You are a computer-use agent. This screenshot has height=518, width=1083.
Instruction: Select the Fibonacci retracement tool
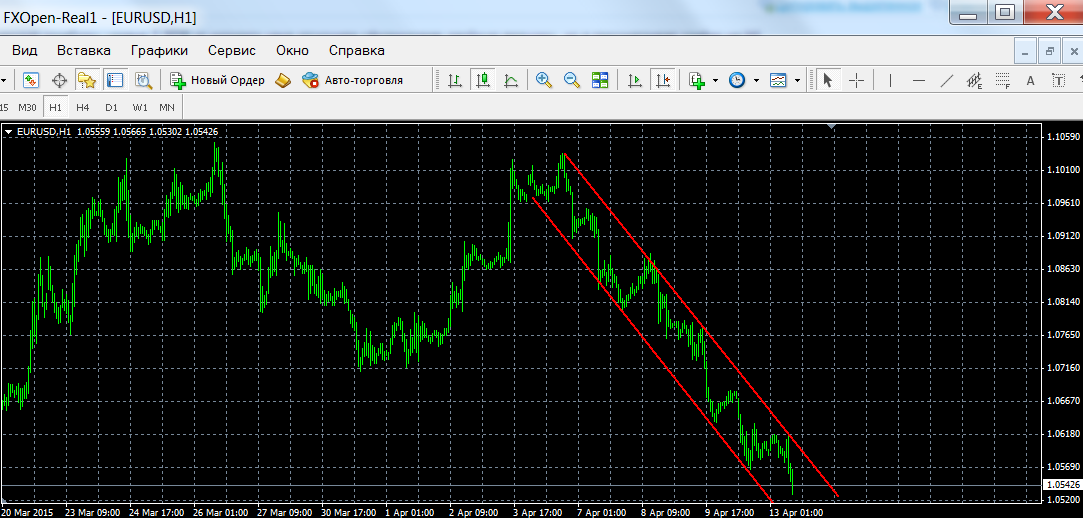tap(1003, 81)
